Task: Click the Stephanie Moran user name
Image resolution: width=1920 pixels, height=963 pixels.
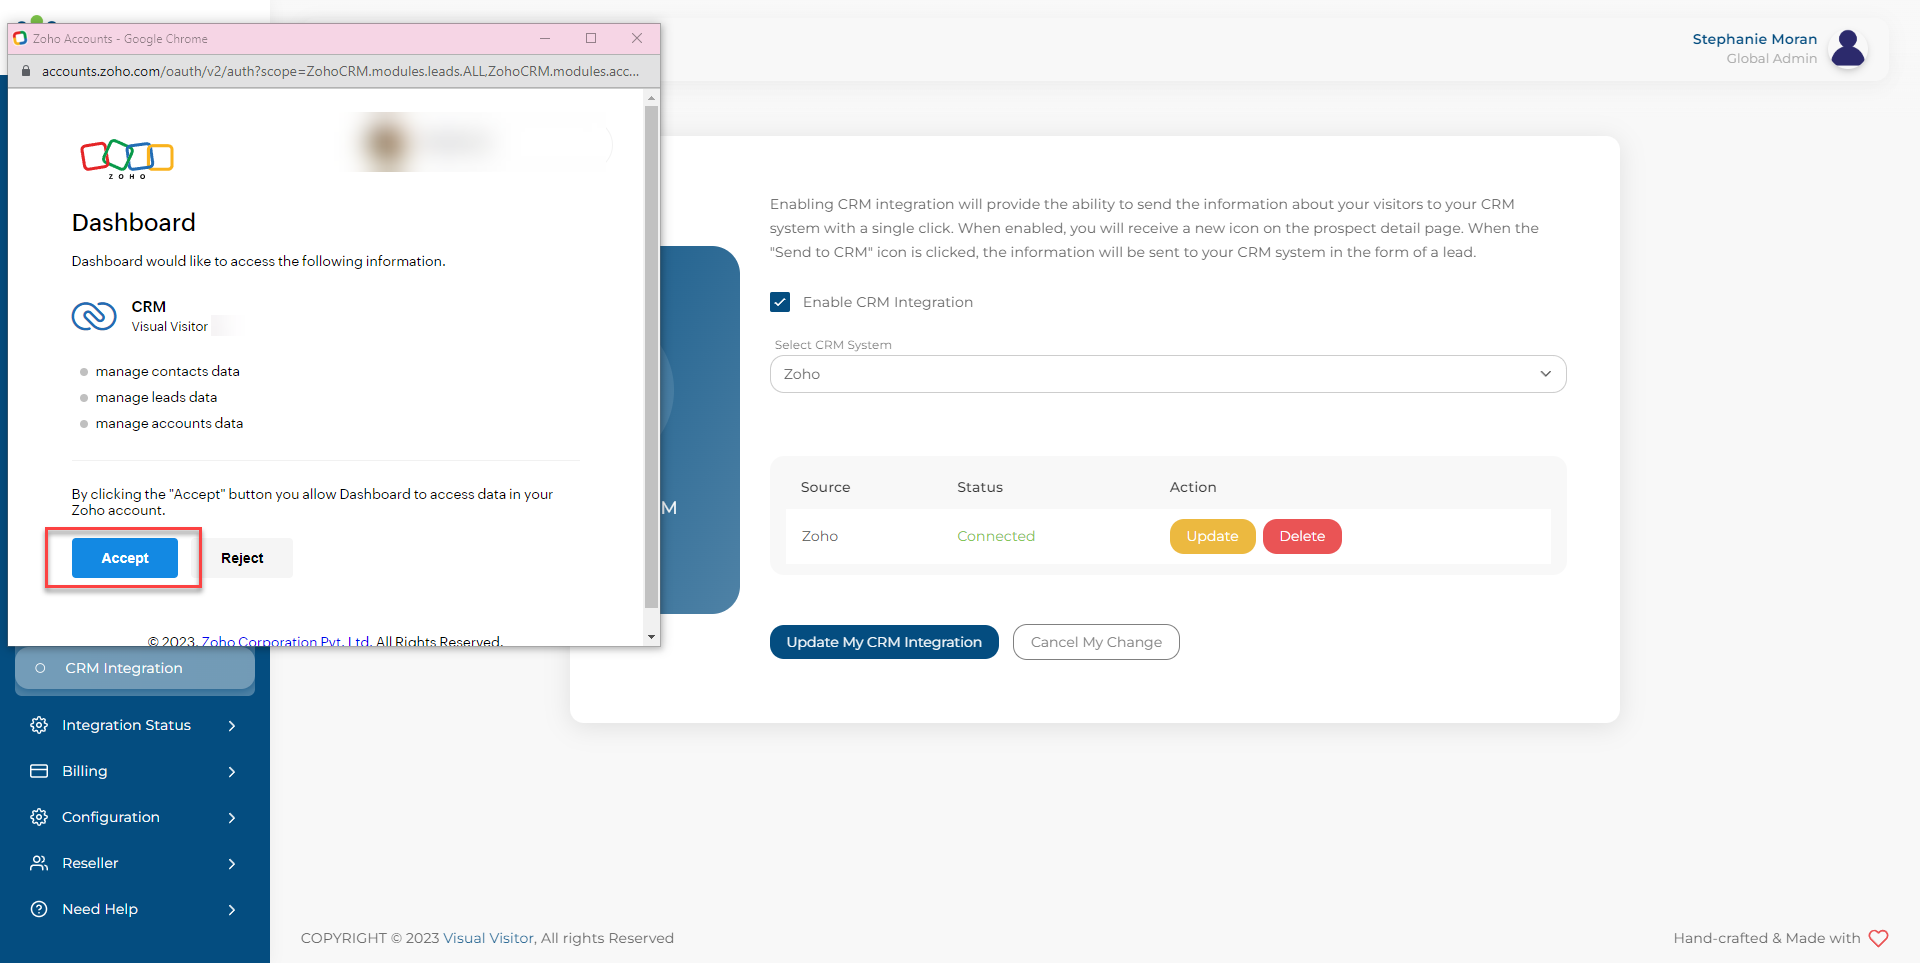Action: click(1754, 39)
